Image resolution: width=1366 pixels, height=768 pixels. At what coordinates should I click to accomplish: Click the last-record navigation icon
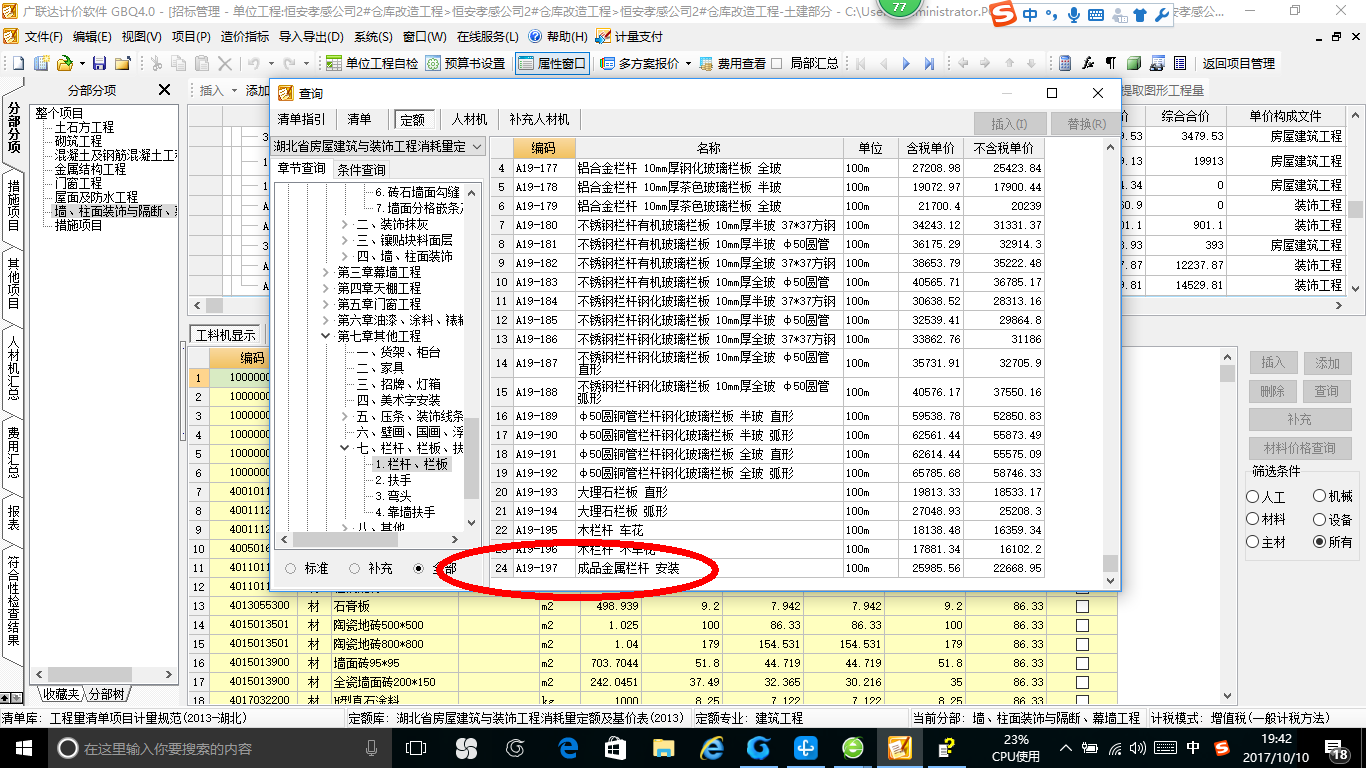[929, 63]
